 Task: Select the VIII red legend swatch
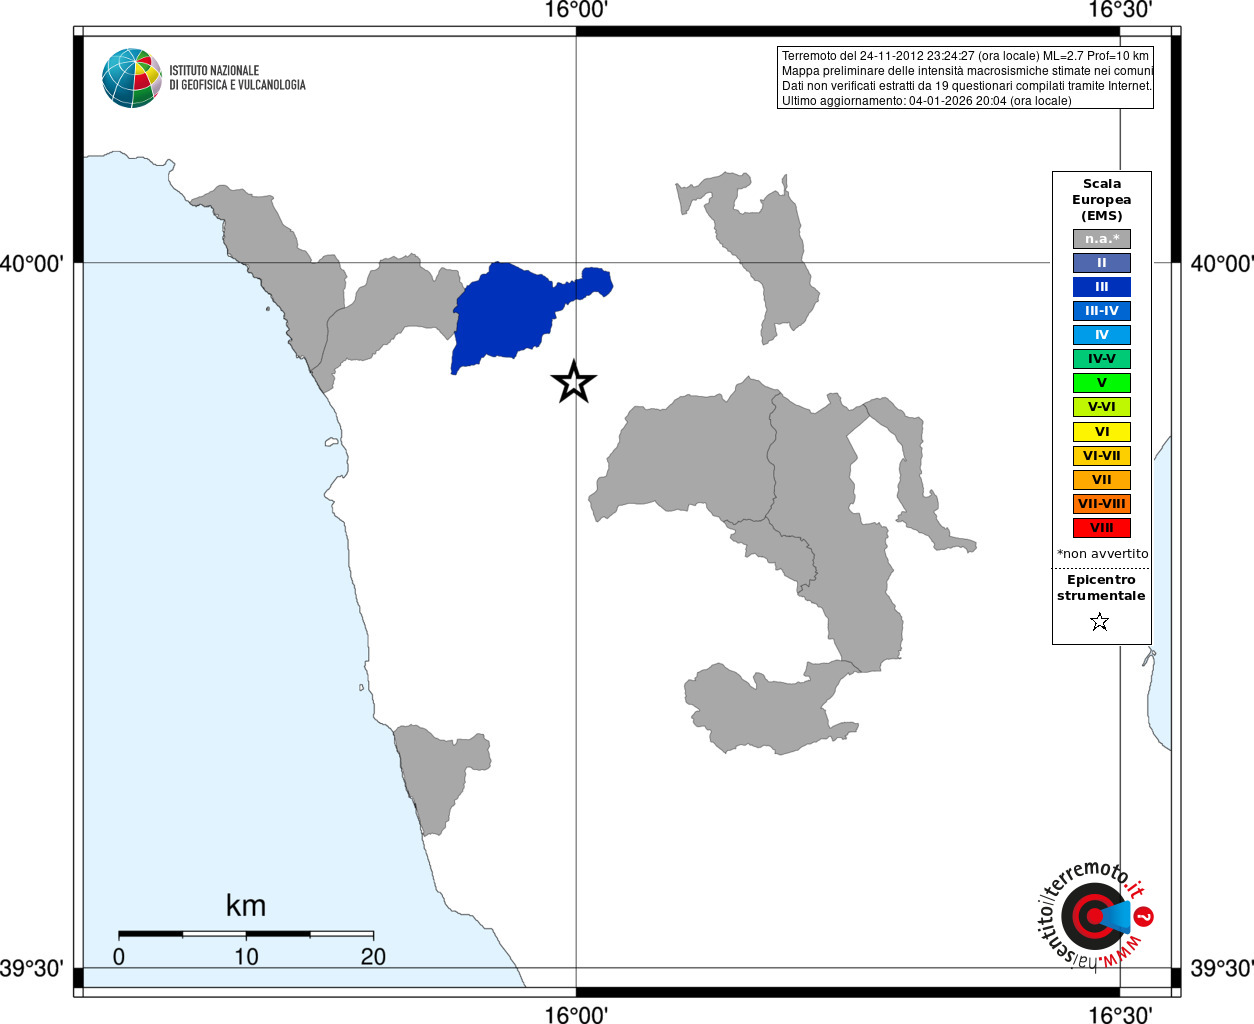click(1102, 528)
